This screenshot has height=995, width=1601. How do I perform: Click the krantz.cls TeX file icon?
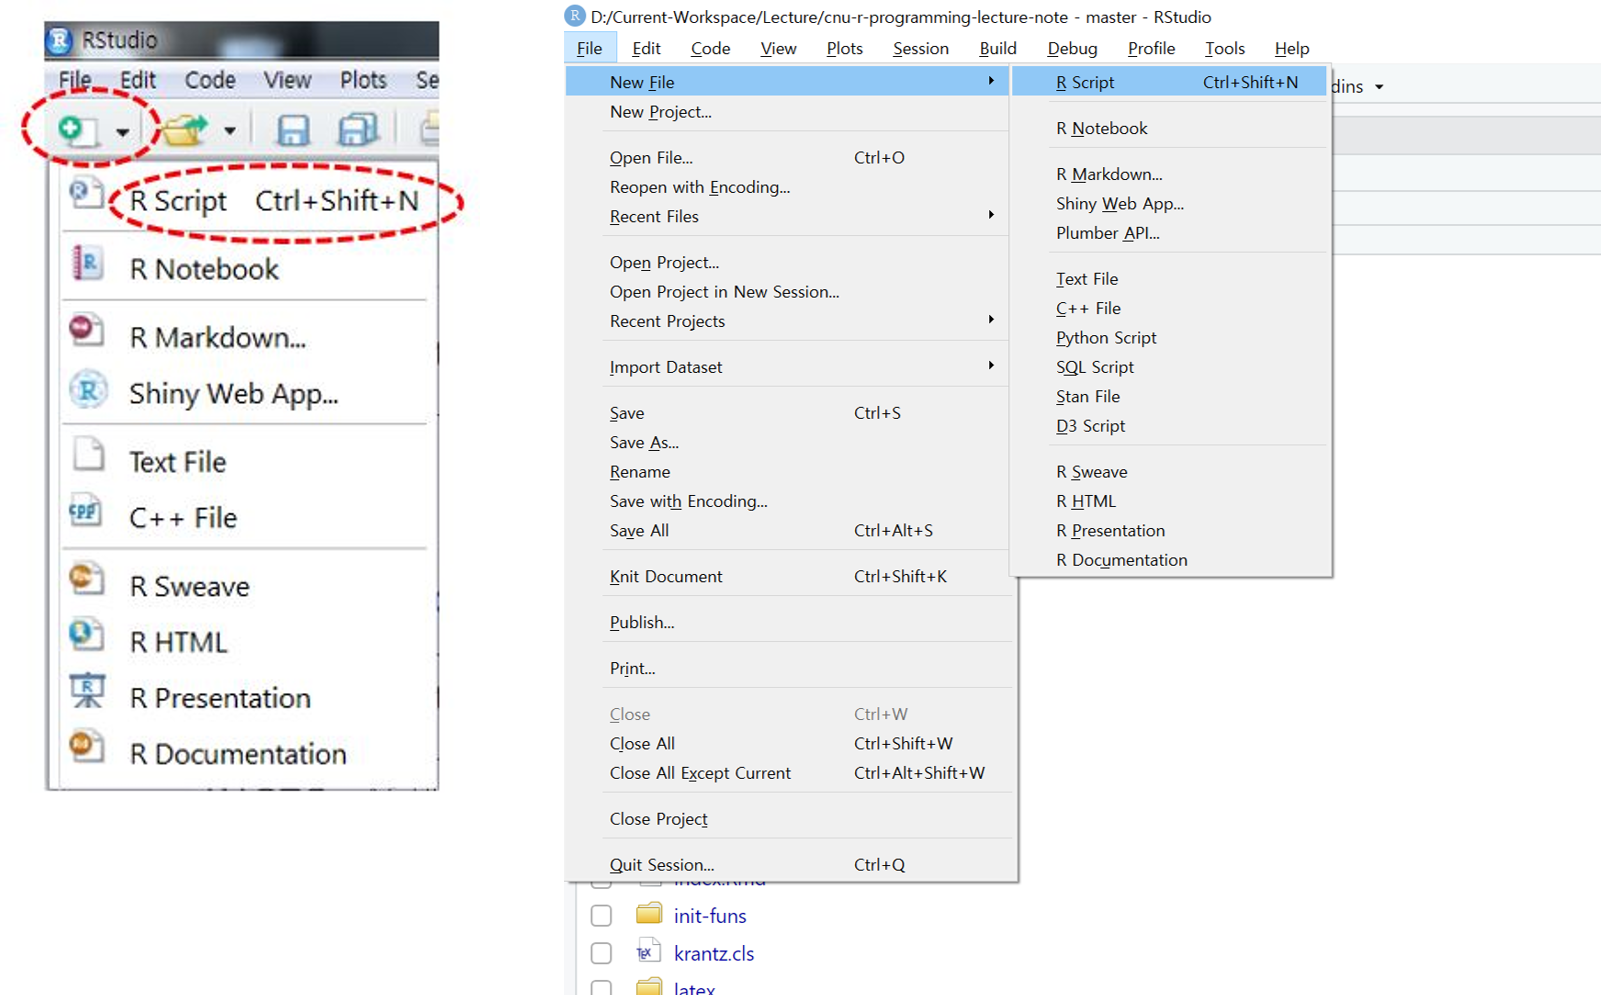648,951
